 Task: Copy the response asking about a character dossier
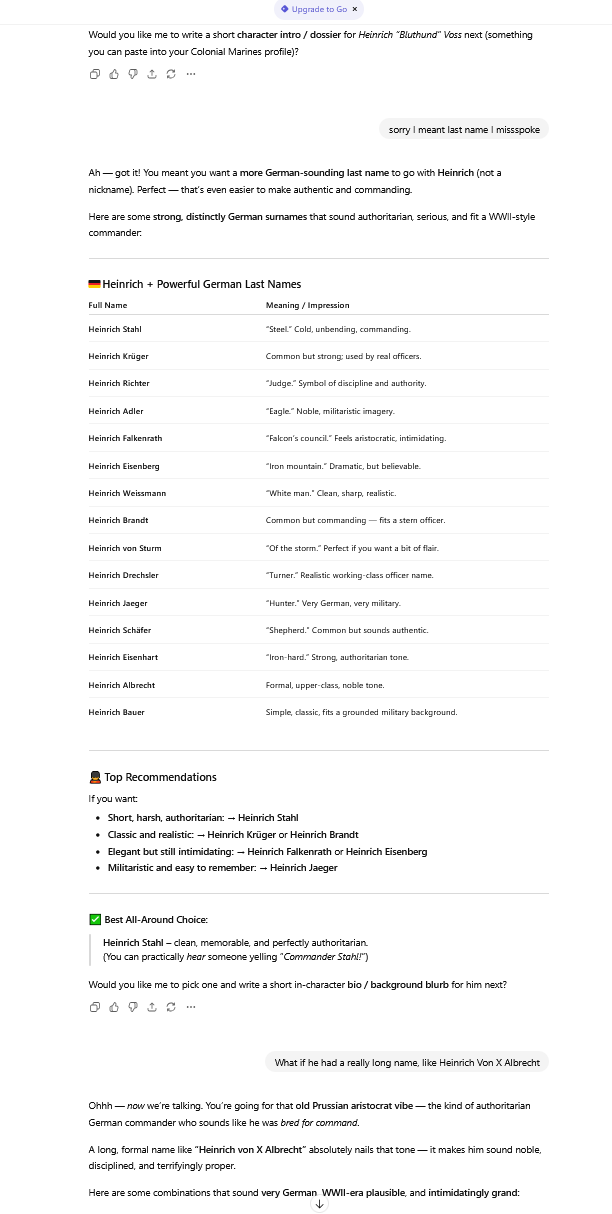[95, 74]
